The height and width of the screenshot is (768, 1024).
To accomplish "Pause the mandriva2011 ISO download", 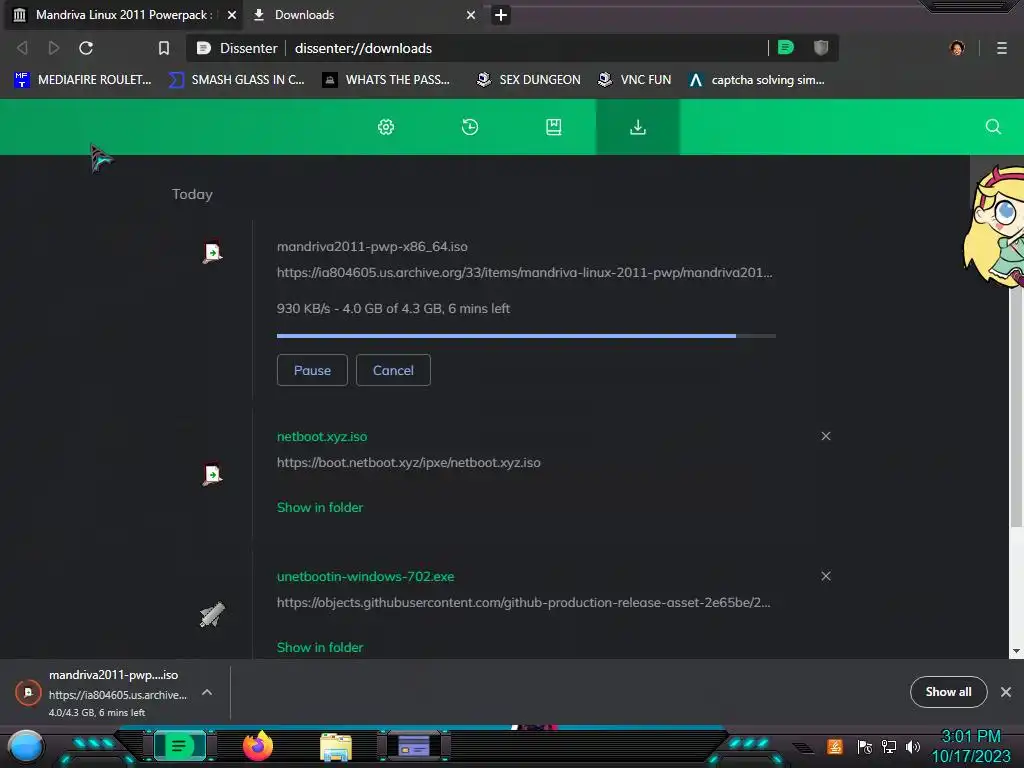I will [x=312, y=370].
